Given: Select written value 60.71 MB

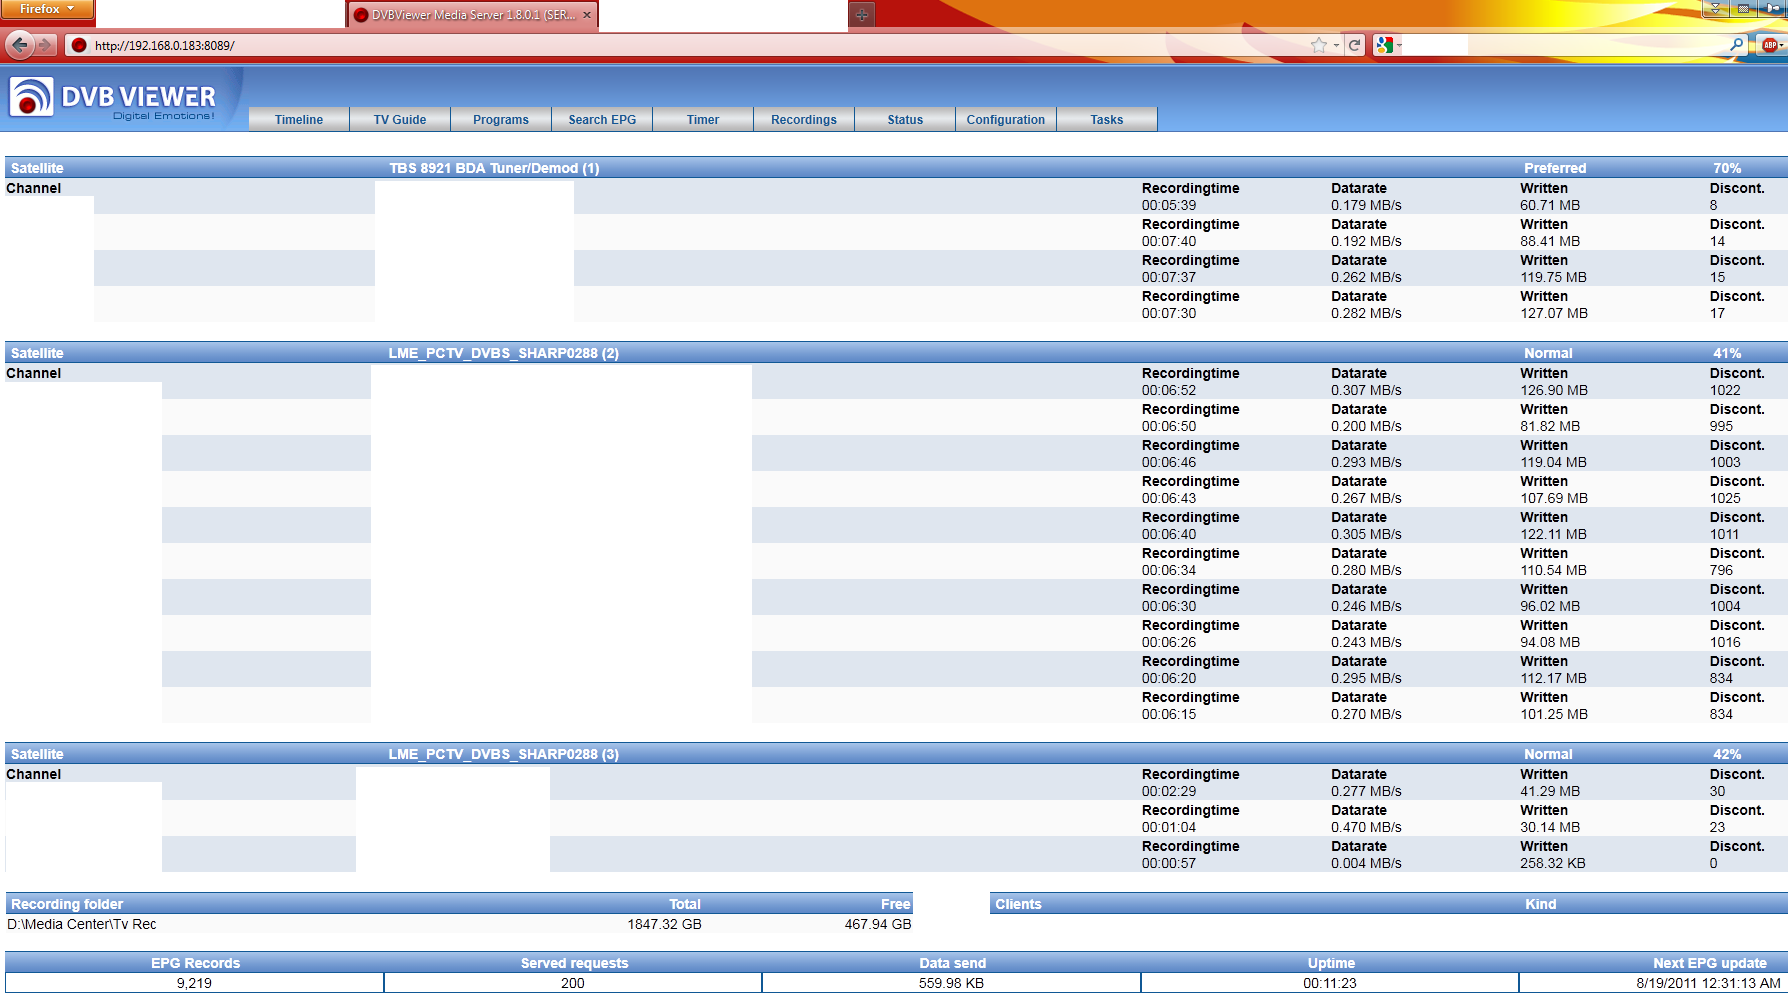Looking at the screenshot, I should coord(1550,205).
